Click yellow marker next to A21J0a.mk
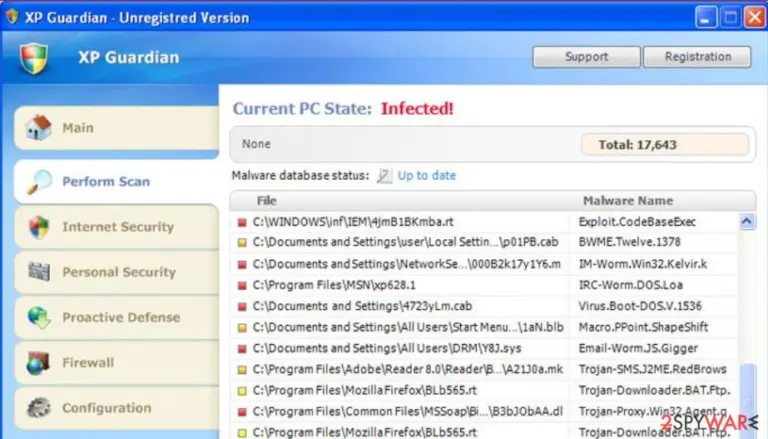The image size is (768, 439). [242, 370]
